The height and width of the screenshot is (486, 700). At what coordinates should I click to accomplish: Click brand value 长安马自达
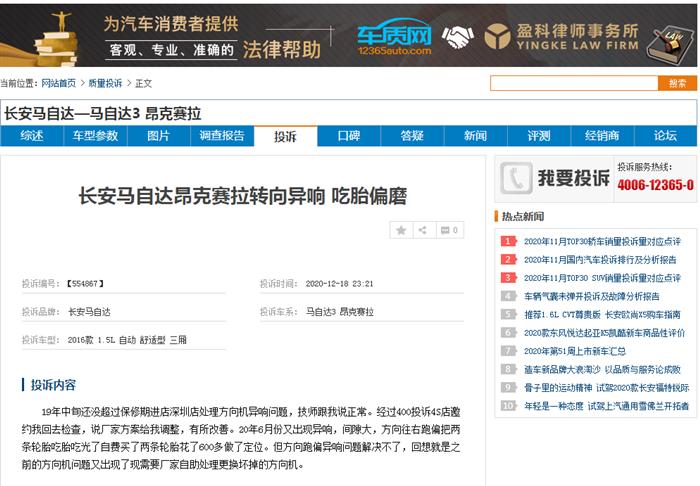pyautogui.click(x=89, y=312)
